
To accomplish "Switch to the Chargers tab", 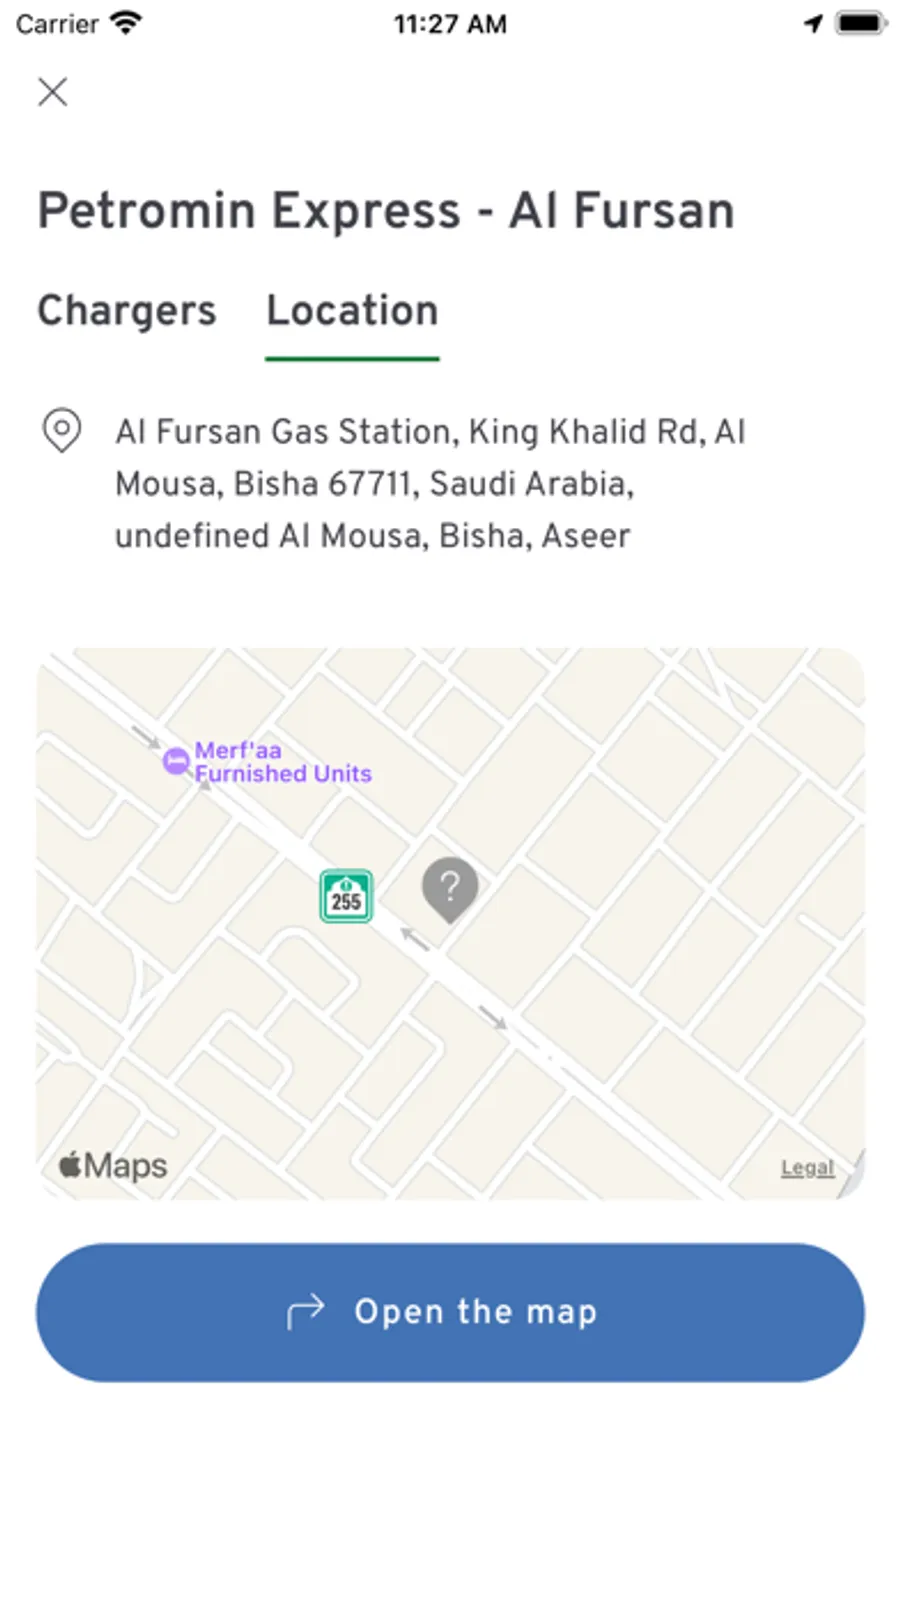I will point(127,311).
